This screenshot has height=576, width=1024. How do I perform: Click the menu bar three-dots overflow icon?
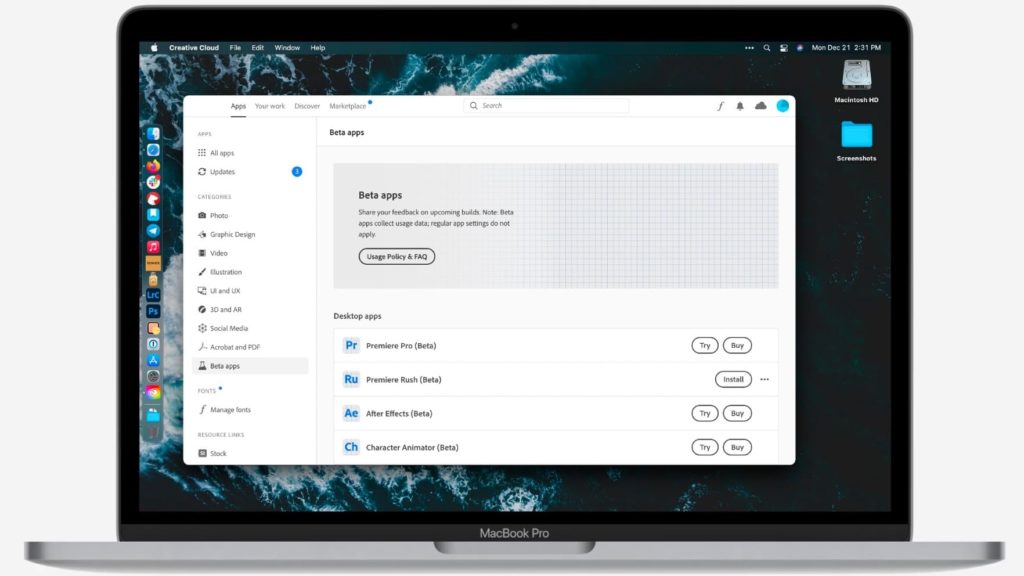click(x=749, y=48)
